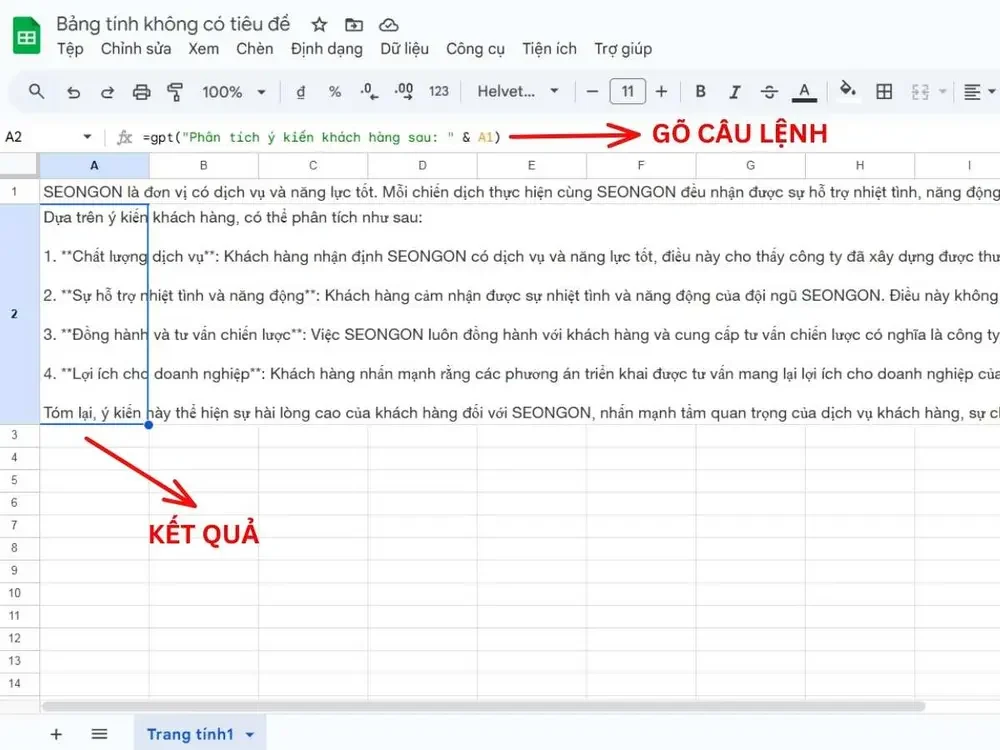
Task: Select row 2 header
Action: tap(15, 314)
